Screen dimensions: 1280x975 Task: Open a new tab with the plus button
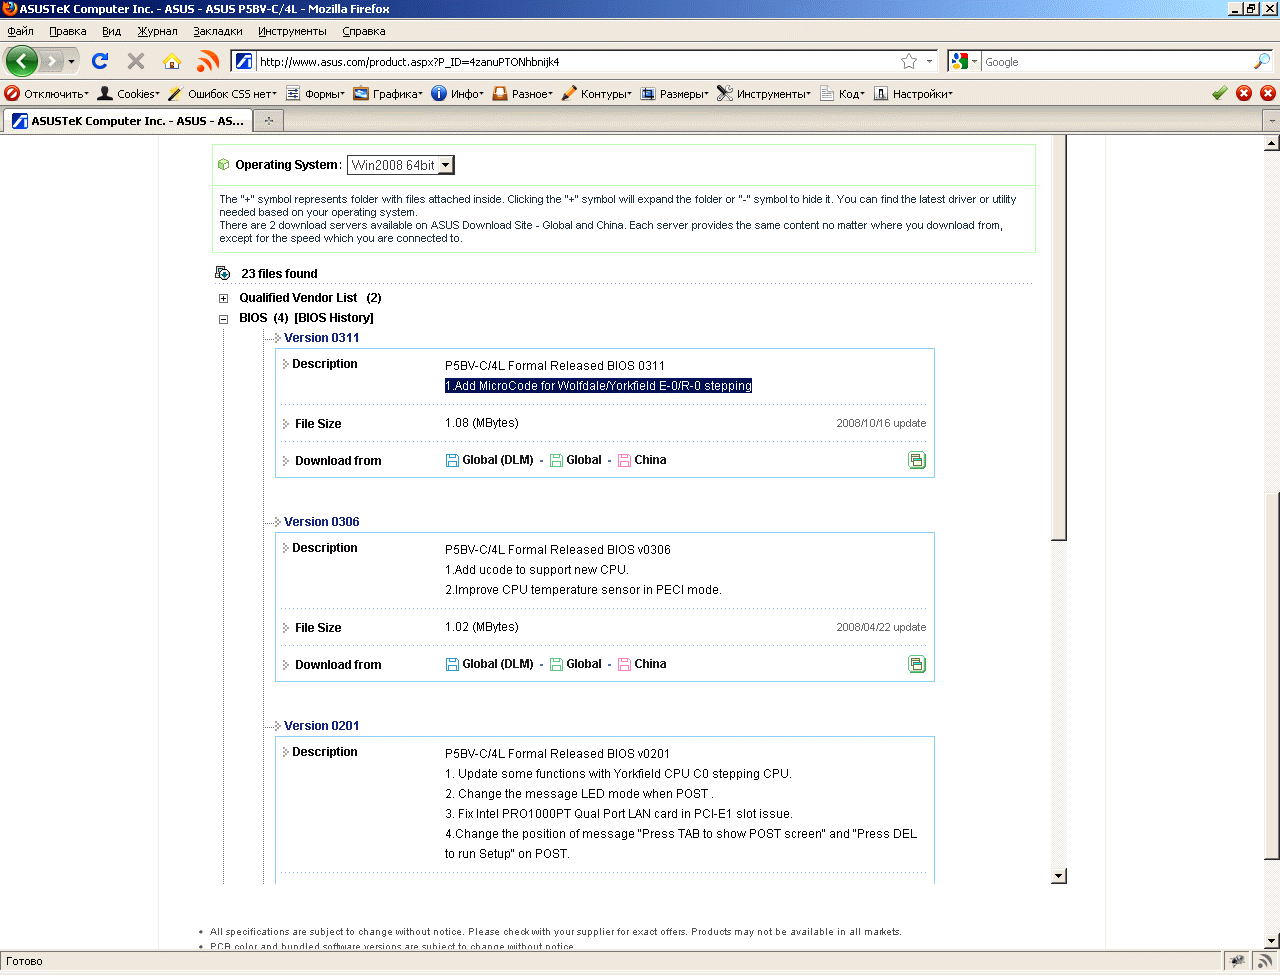tap(268, 121)
